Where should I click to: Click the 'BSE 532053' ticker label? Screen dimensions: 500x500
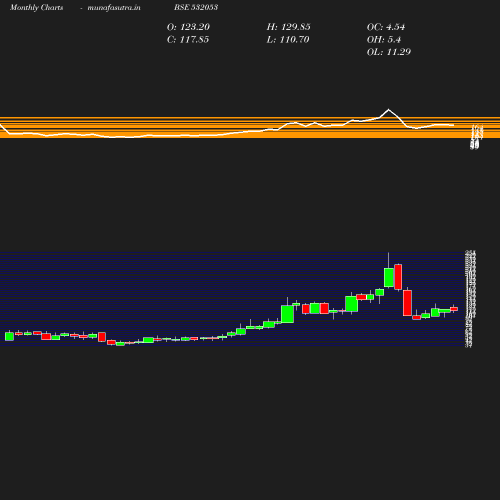(196, 7)
